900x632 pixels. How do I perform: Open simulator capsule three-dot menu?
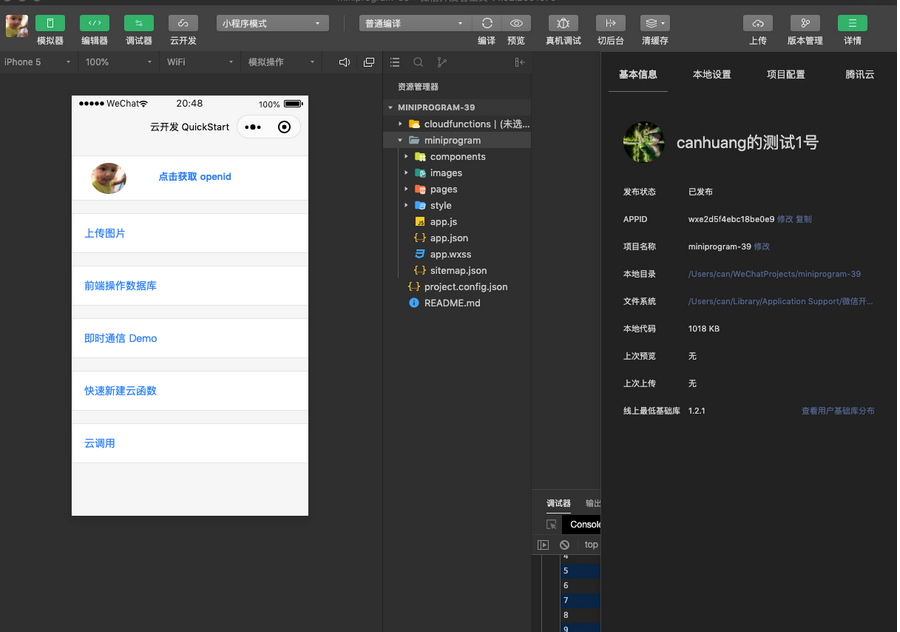[253, 127]
